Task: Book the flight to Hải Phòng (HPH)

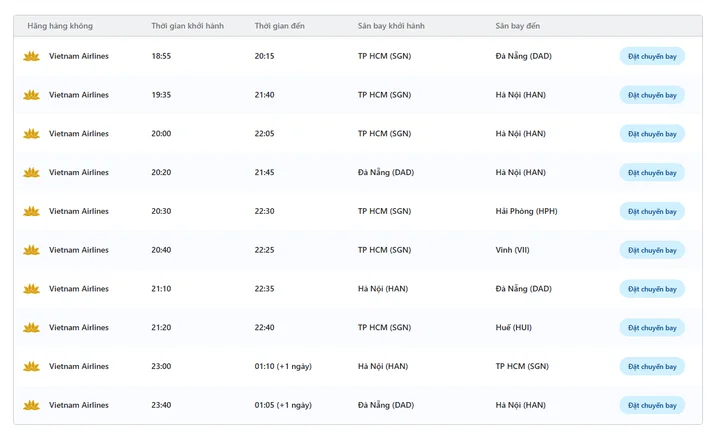Action: pos(652,211)
